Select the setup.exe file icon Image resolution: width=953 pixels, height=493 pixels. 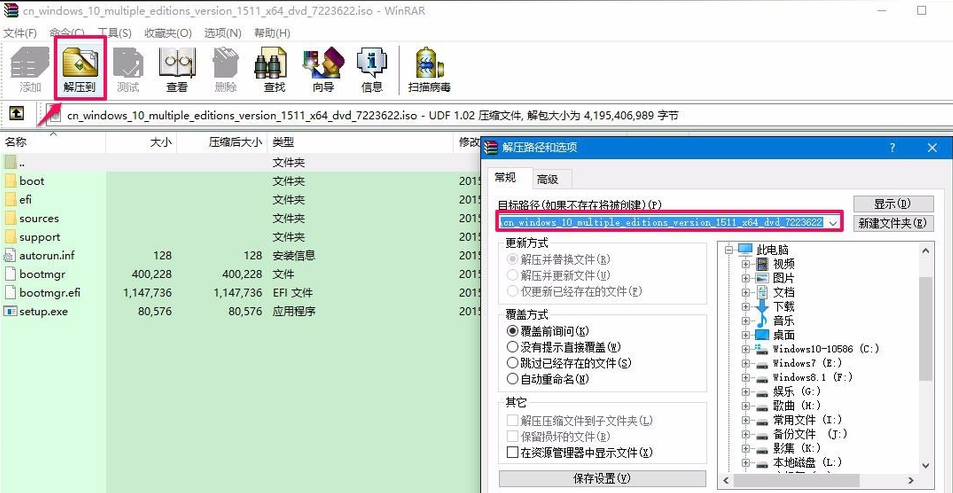(10, 311)
